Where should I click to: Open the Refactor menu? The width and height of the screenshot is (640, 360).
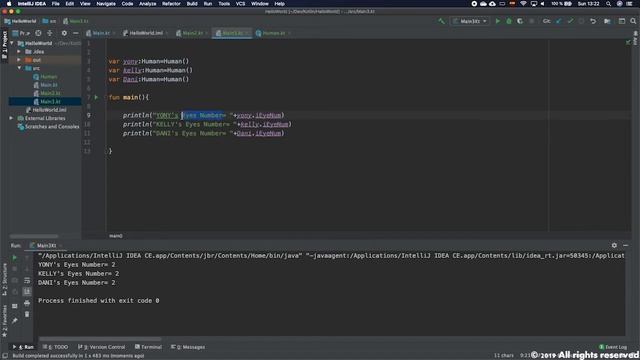pyautogui.click(x=171, y=4)
